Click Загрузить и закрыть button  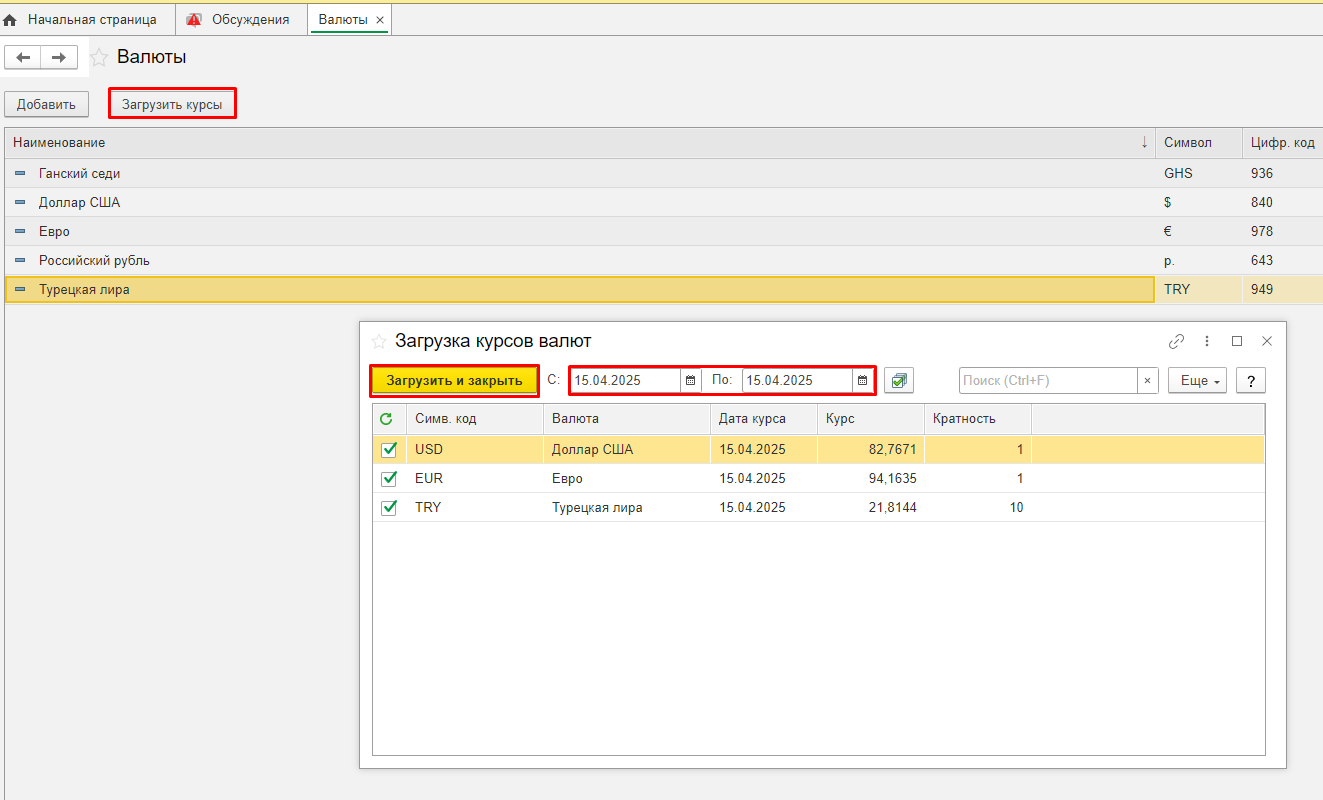(454, 381)
